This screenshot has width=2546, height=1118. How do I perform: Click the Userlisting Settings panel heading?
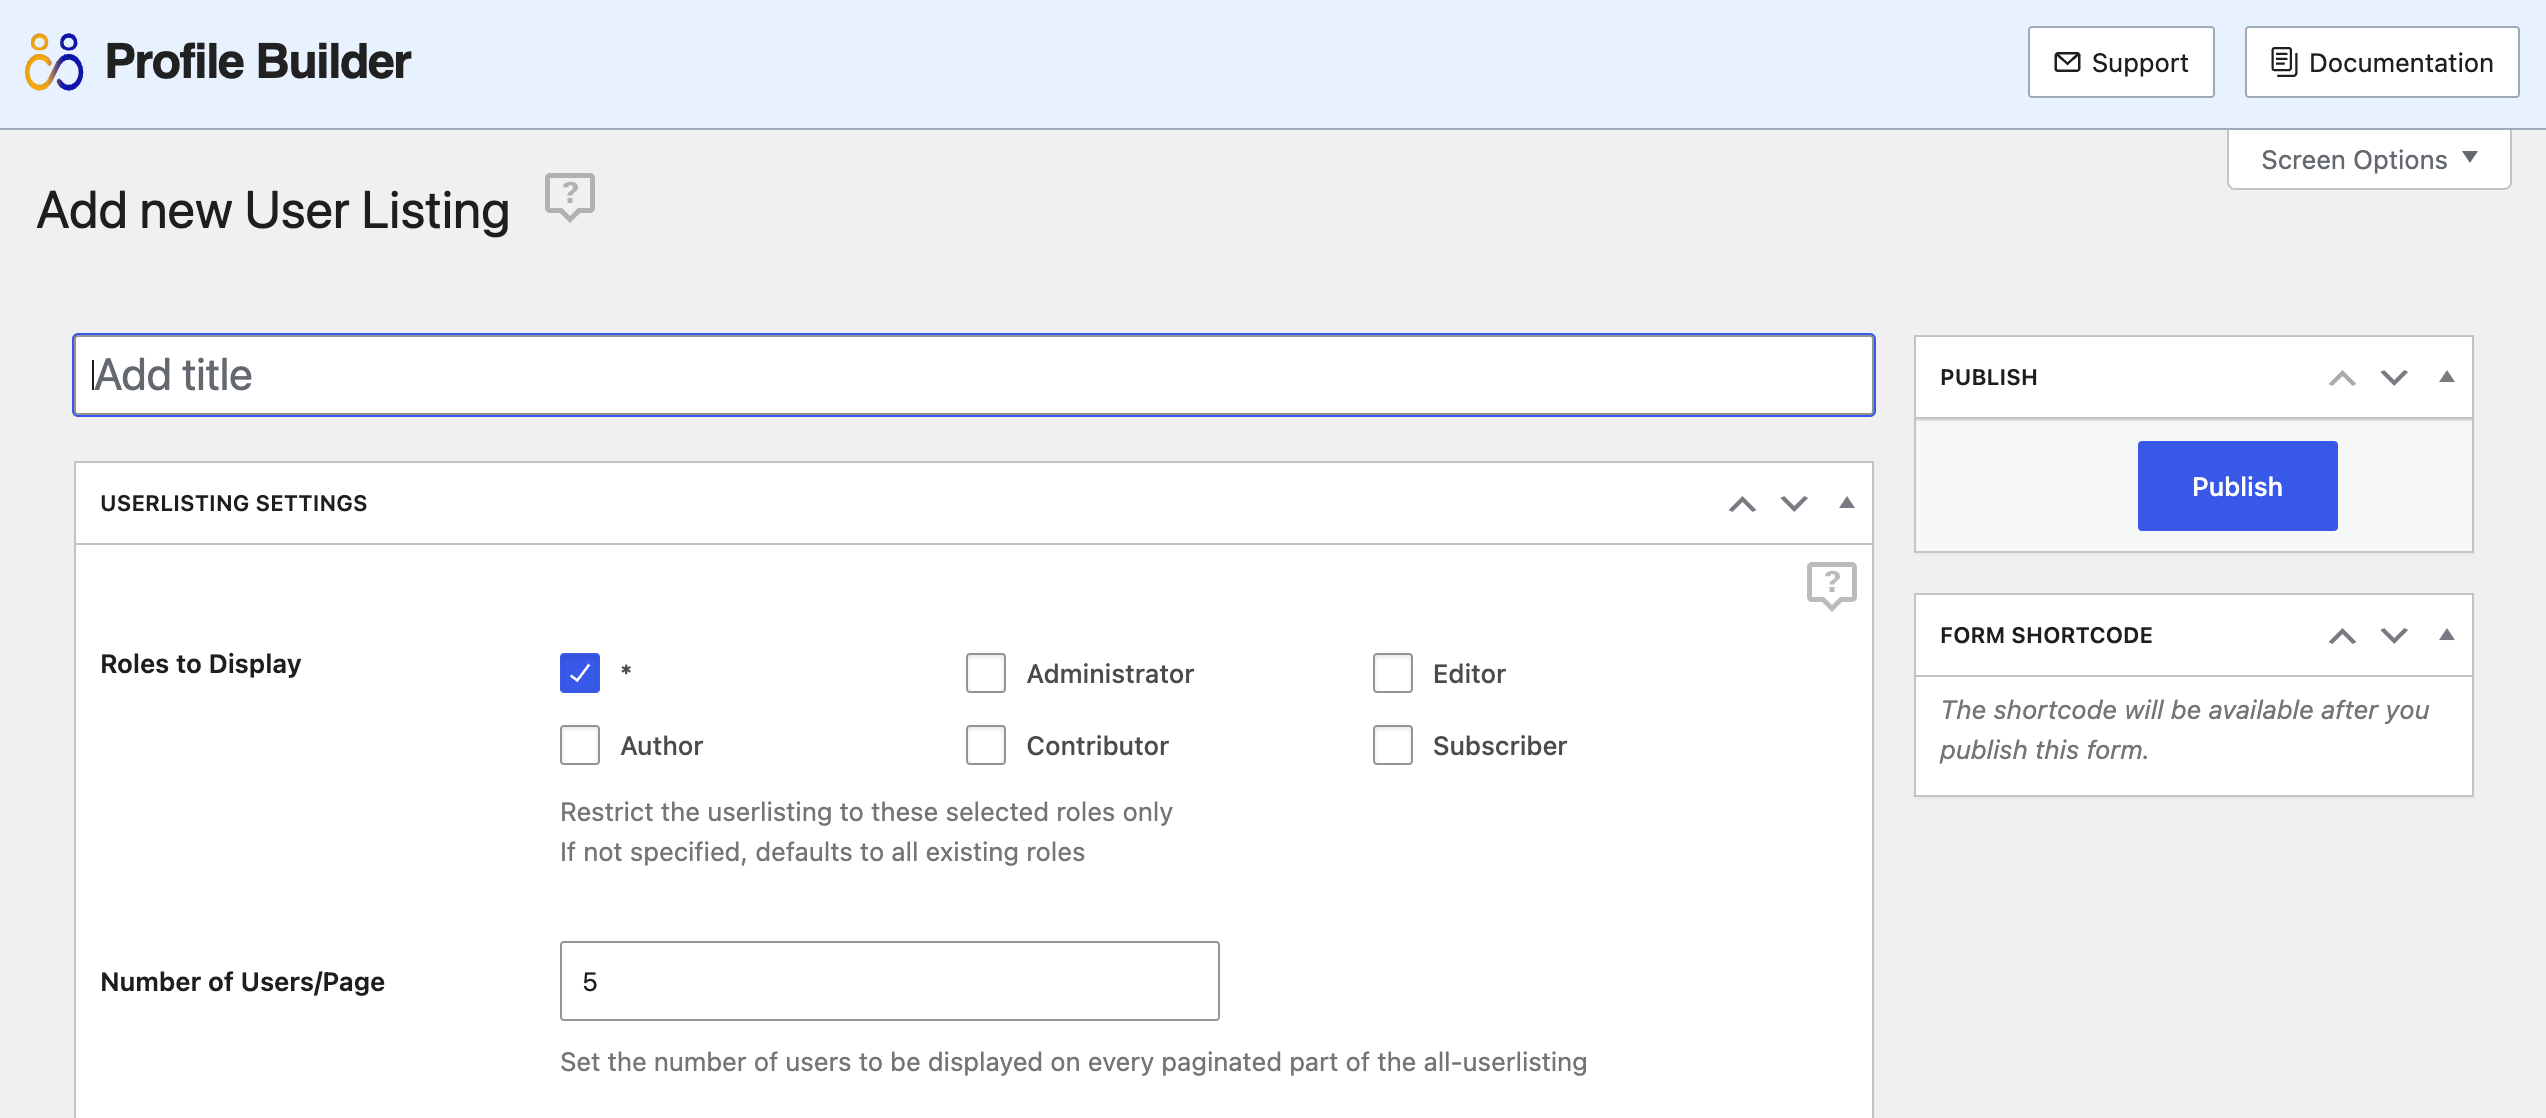coord(234,503)
